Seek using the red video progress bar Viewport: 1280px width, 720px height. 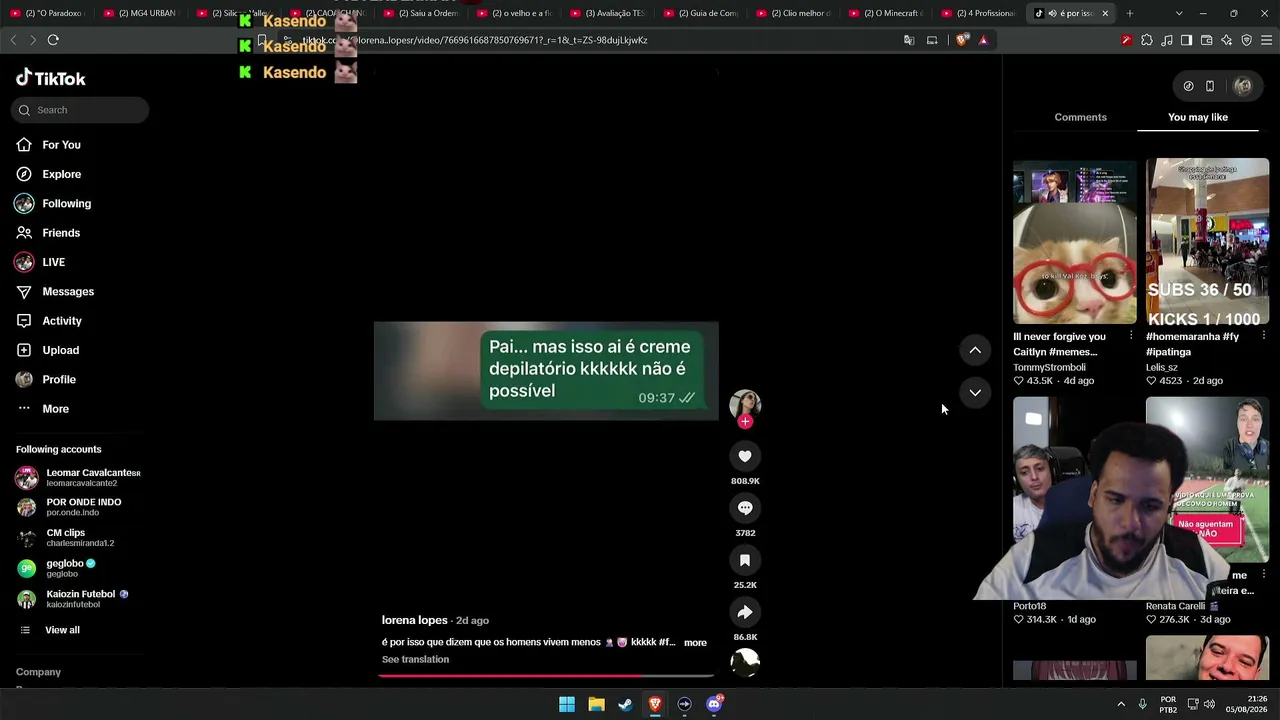point(546,675)
